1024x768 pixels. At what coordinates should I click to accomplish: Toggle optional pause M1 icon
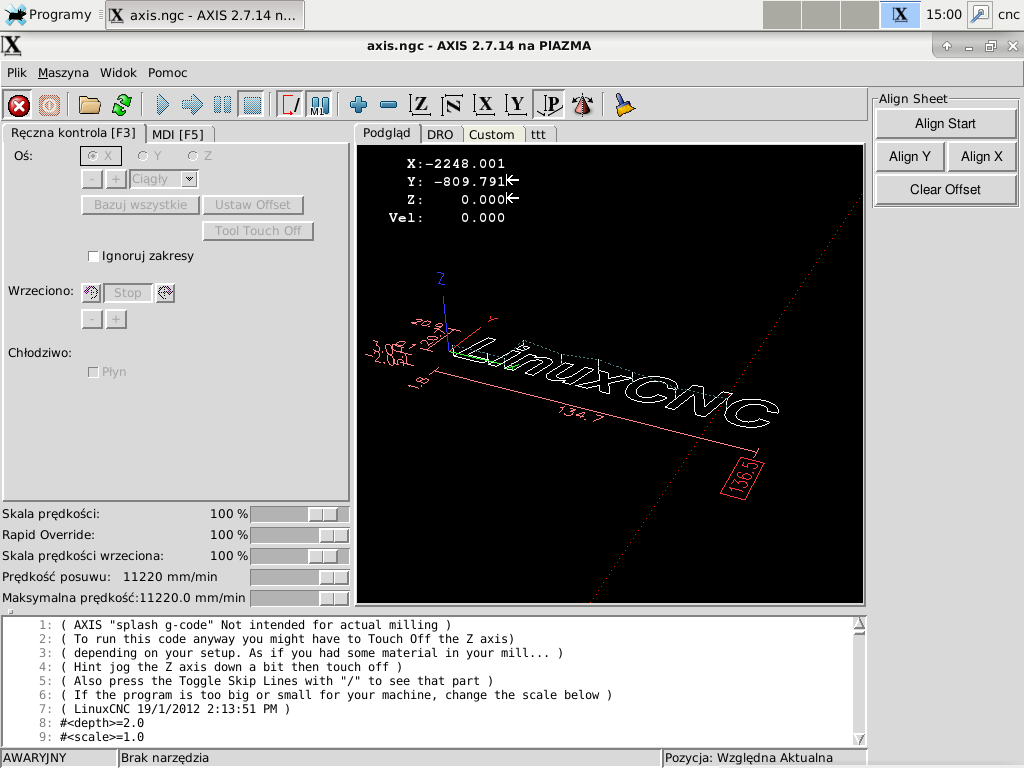pos(319,104)
